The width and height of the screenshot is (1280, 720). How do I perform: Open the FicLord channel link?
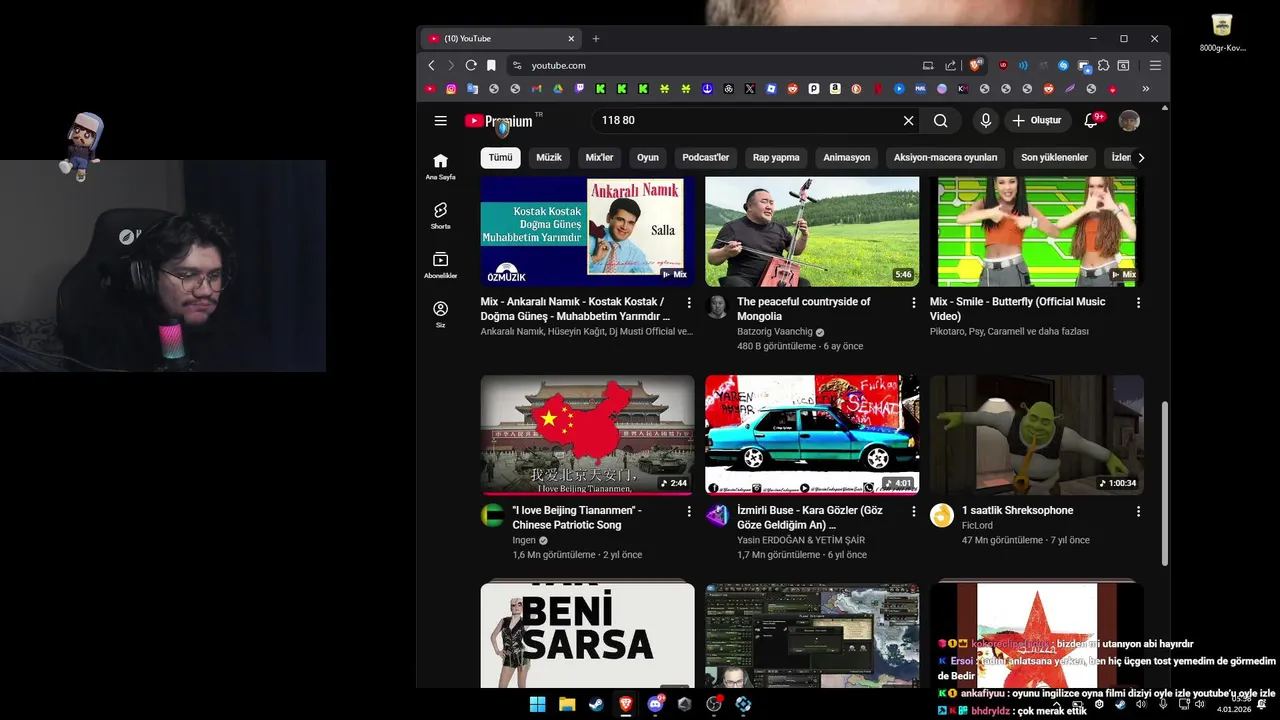coord(977,525)
